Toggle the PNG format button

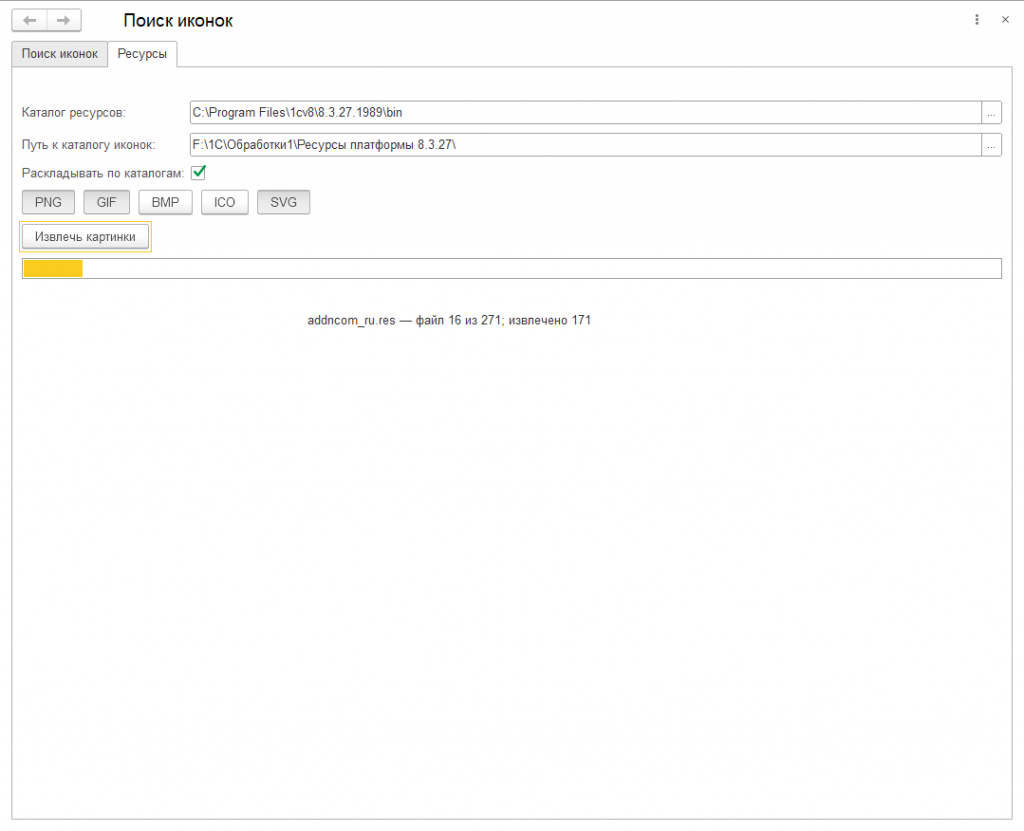click(48, 202)
